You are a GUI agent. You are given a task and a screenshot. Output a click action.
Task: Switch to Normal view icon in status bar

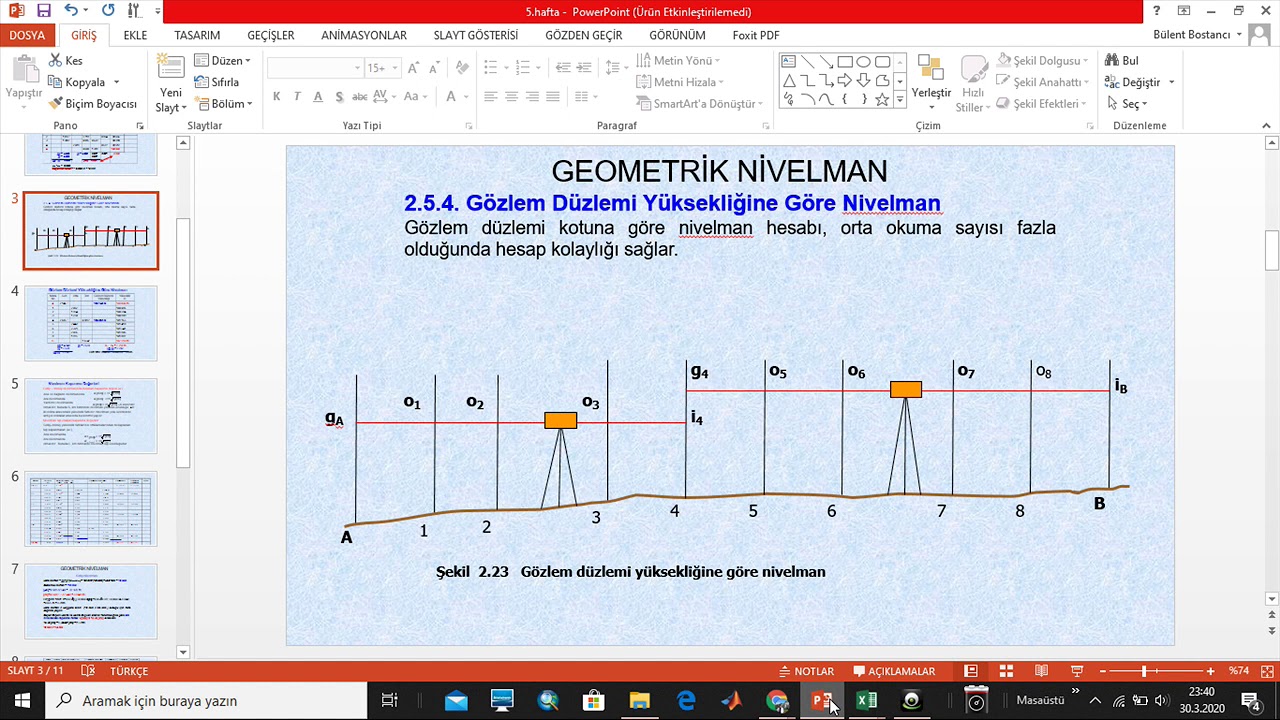[971, 671]
